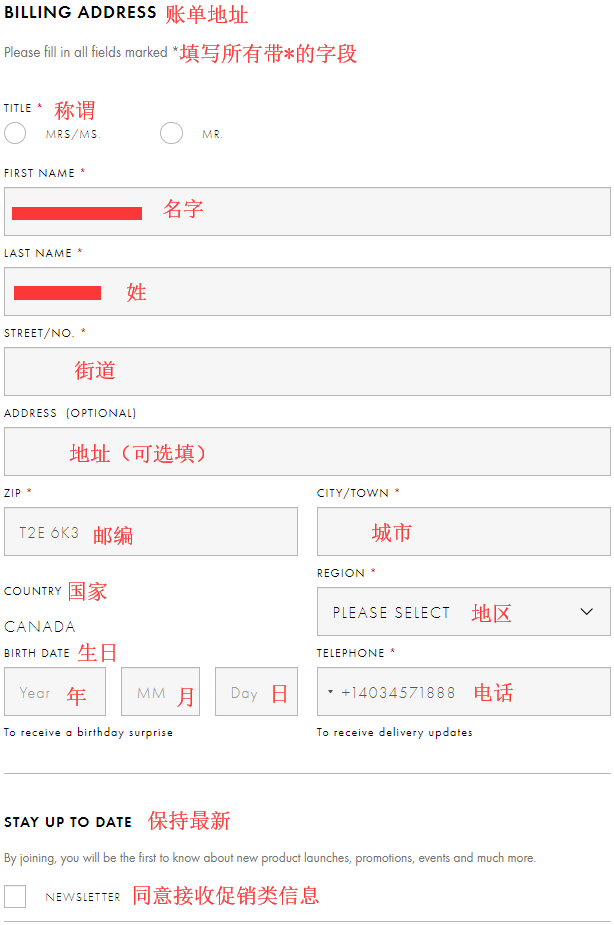Screen dimensions: 614x925
Task: Click the MRS/MS. label text
Action: 73,135
